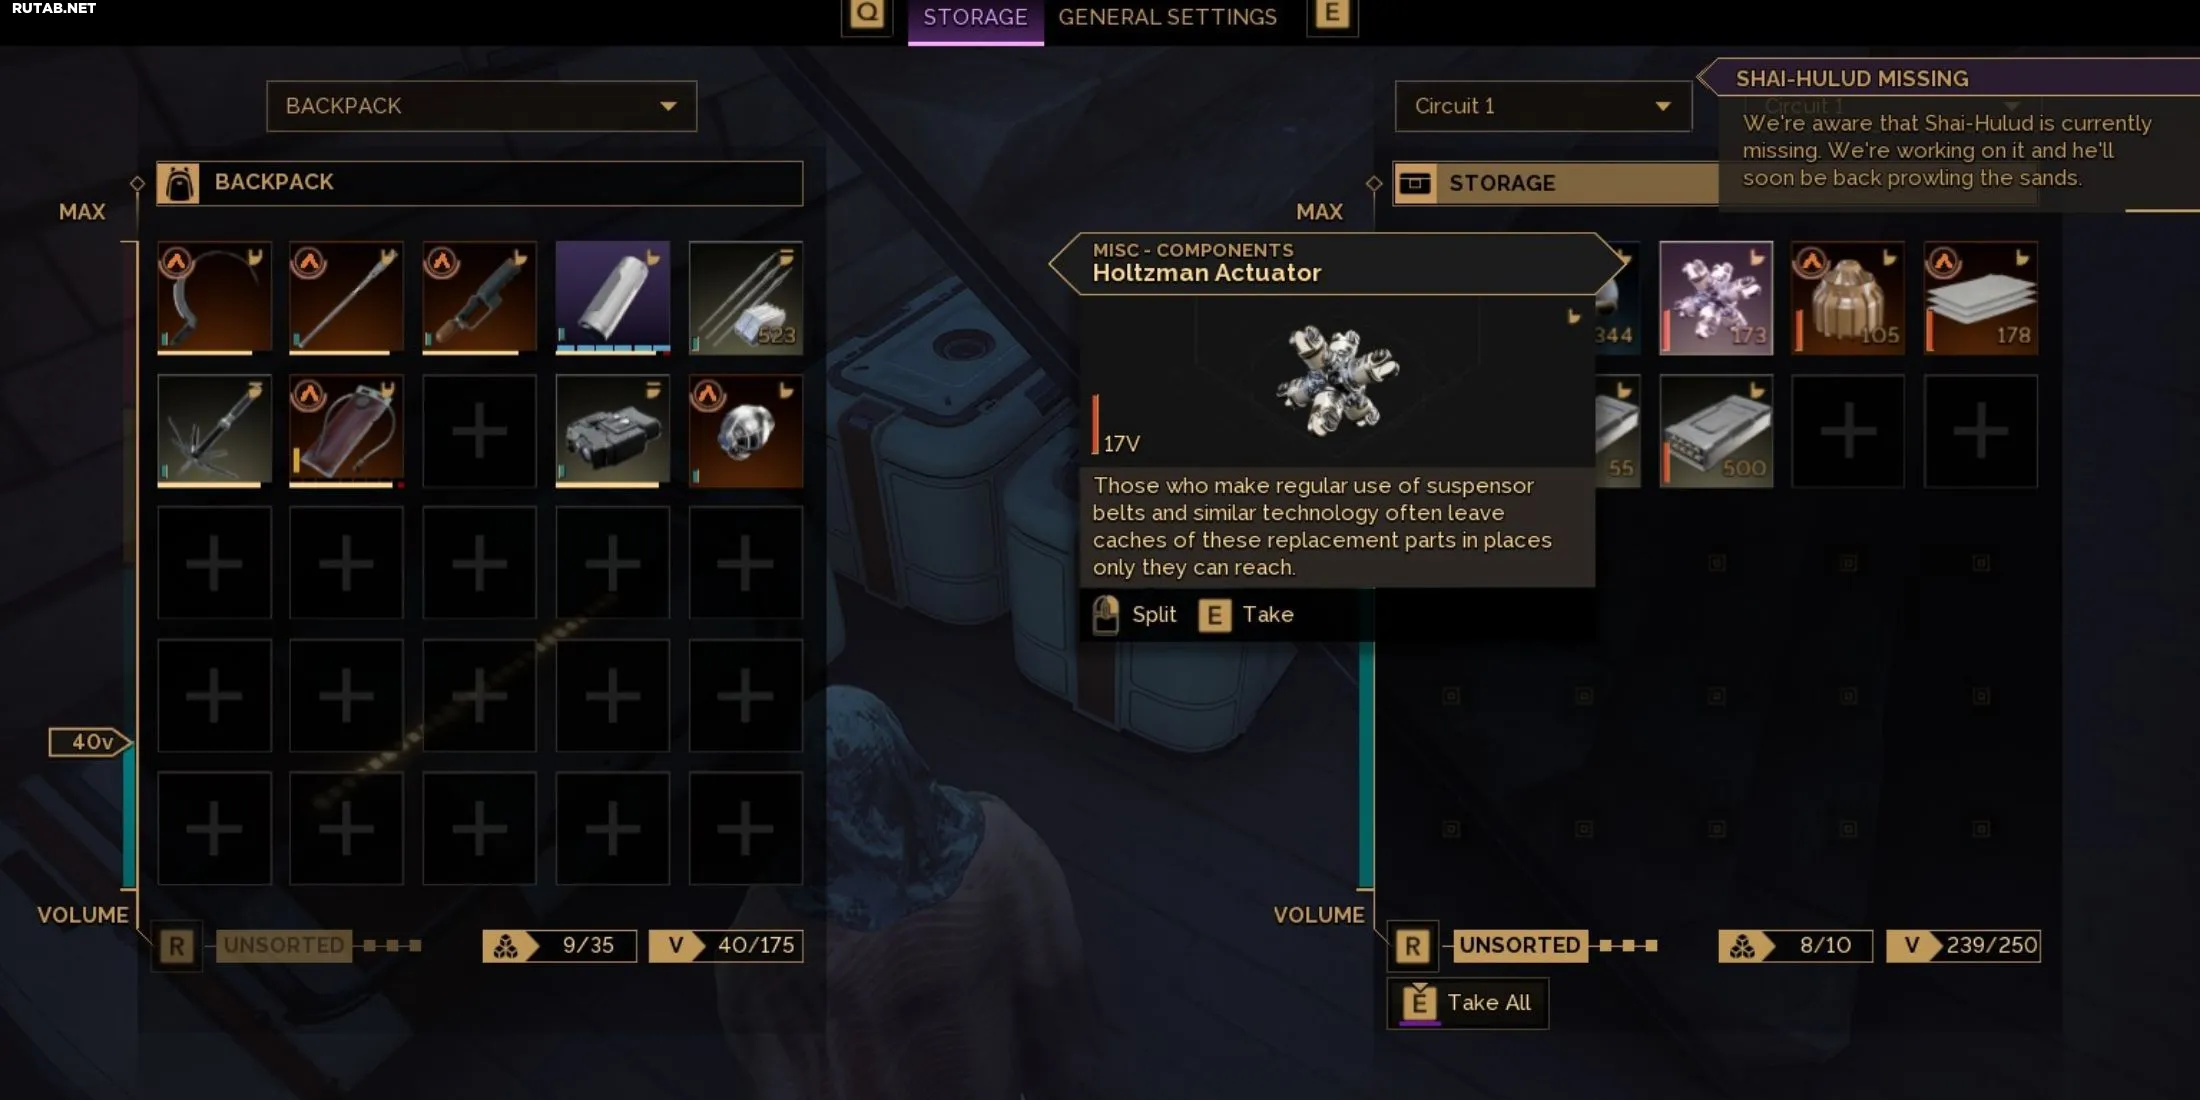Image resolution: width=2200 pixels, height=1100 pixels.
Task: Select the brown item stack of 105
Action: tap(1848, 298)
